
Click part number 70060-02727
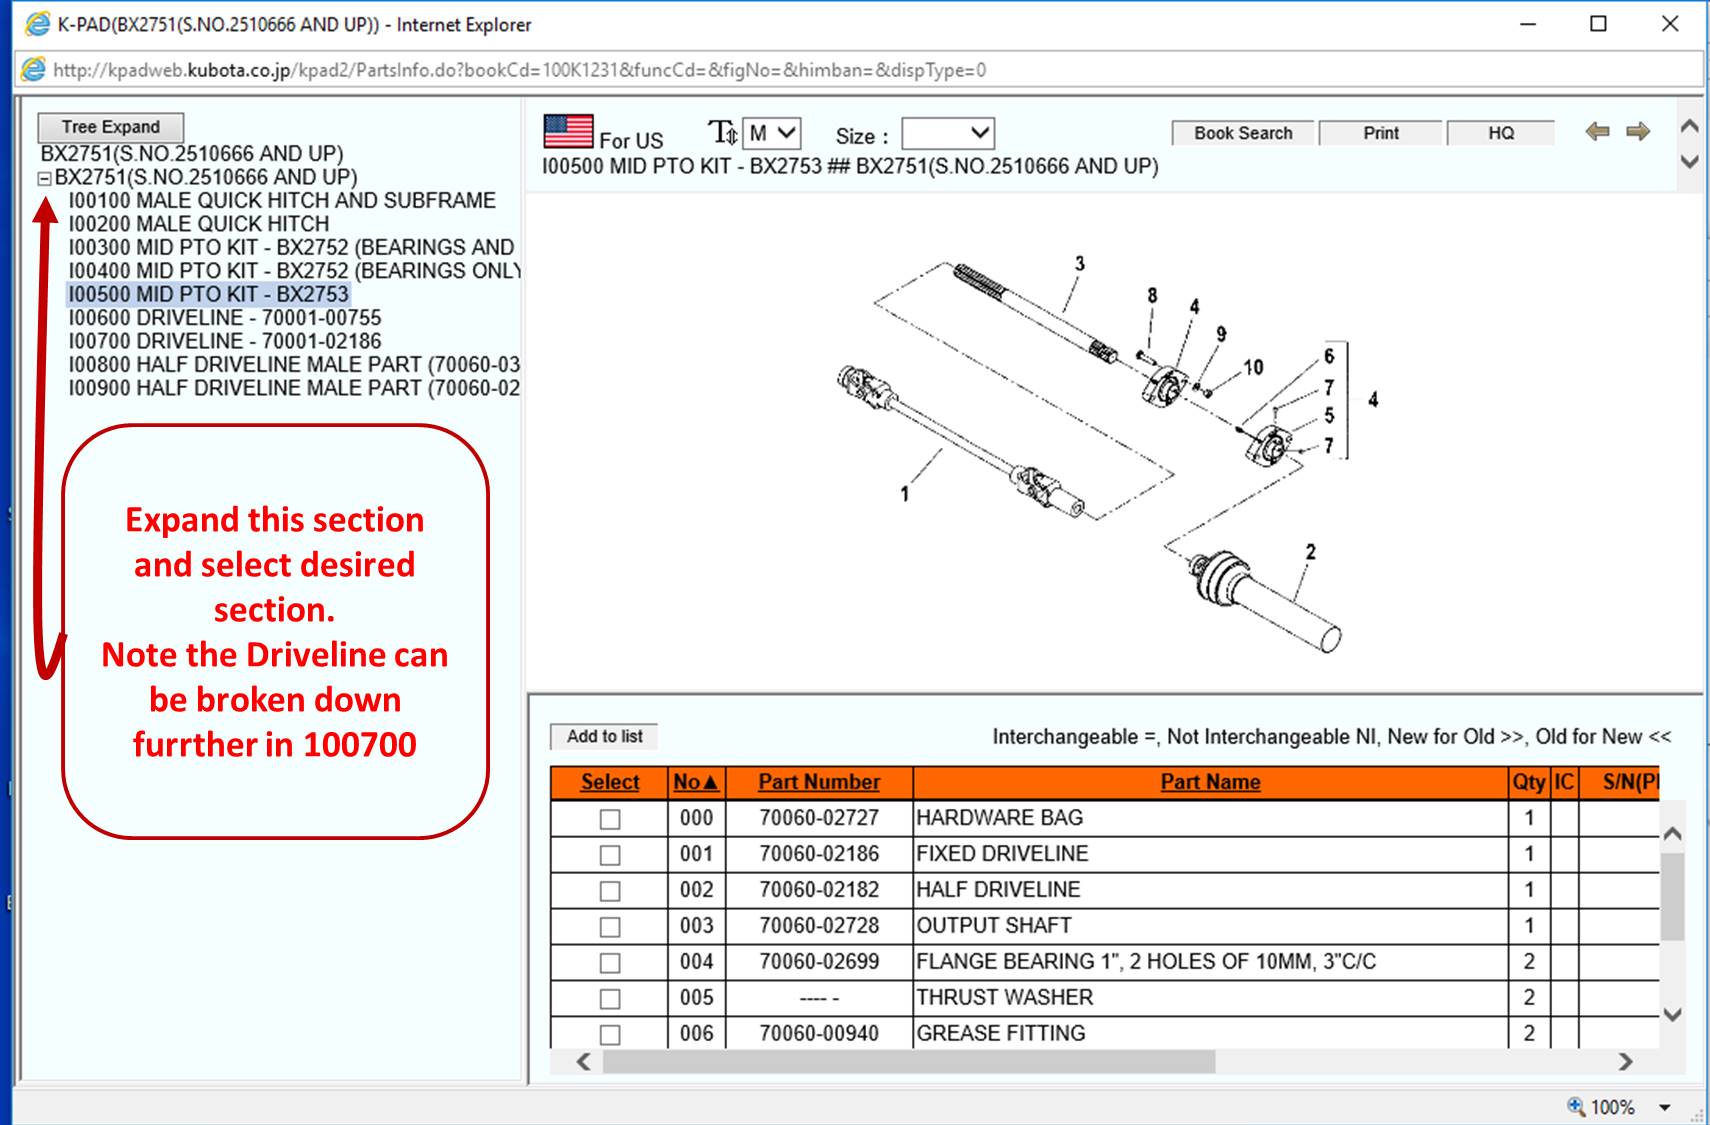819,818
